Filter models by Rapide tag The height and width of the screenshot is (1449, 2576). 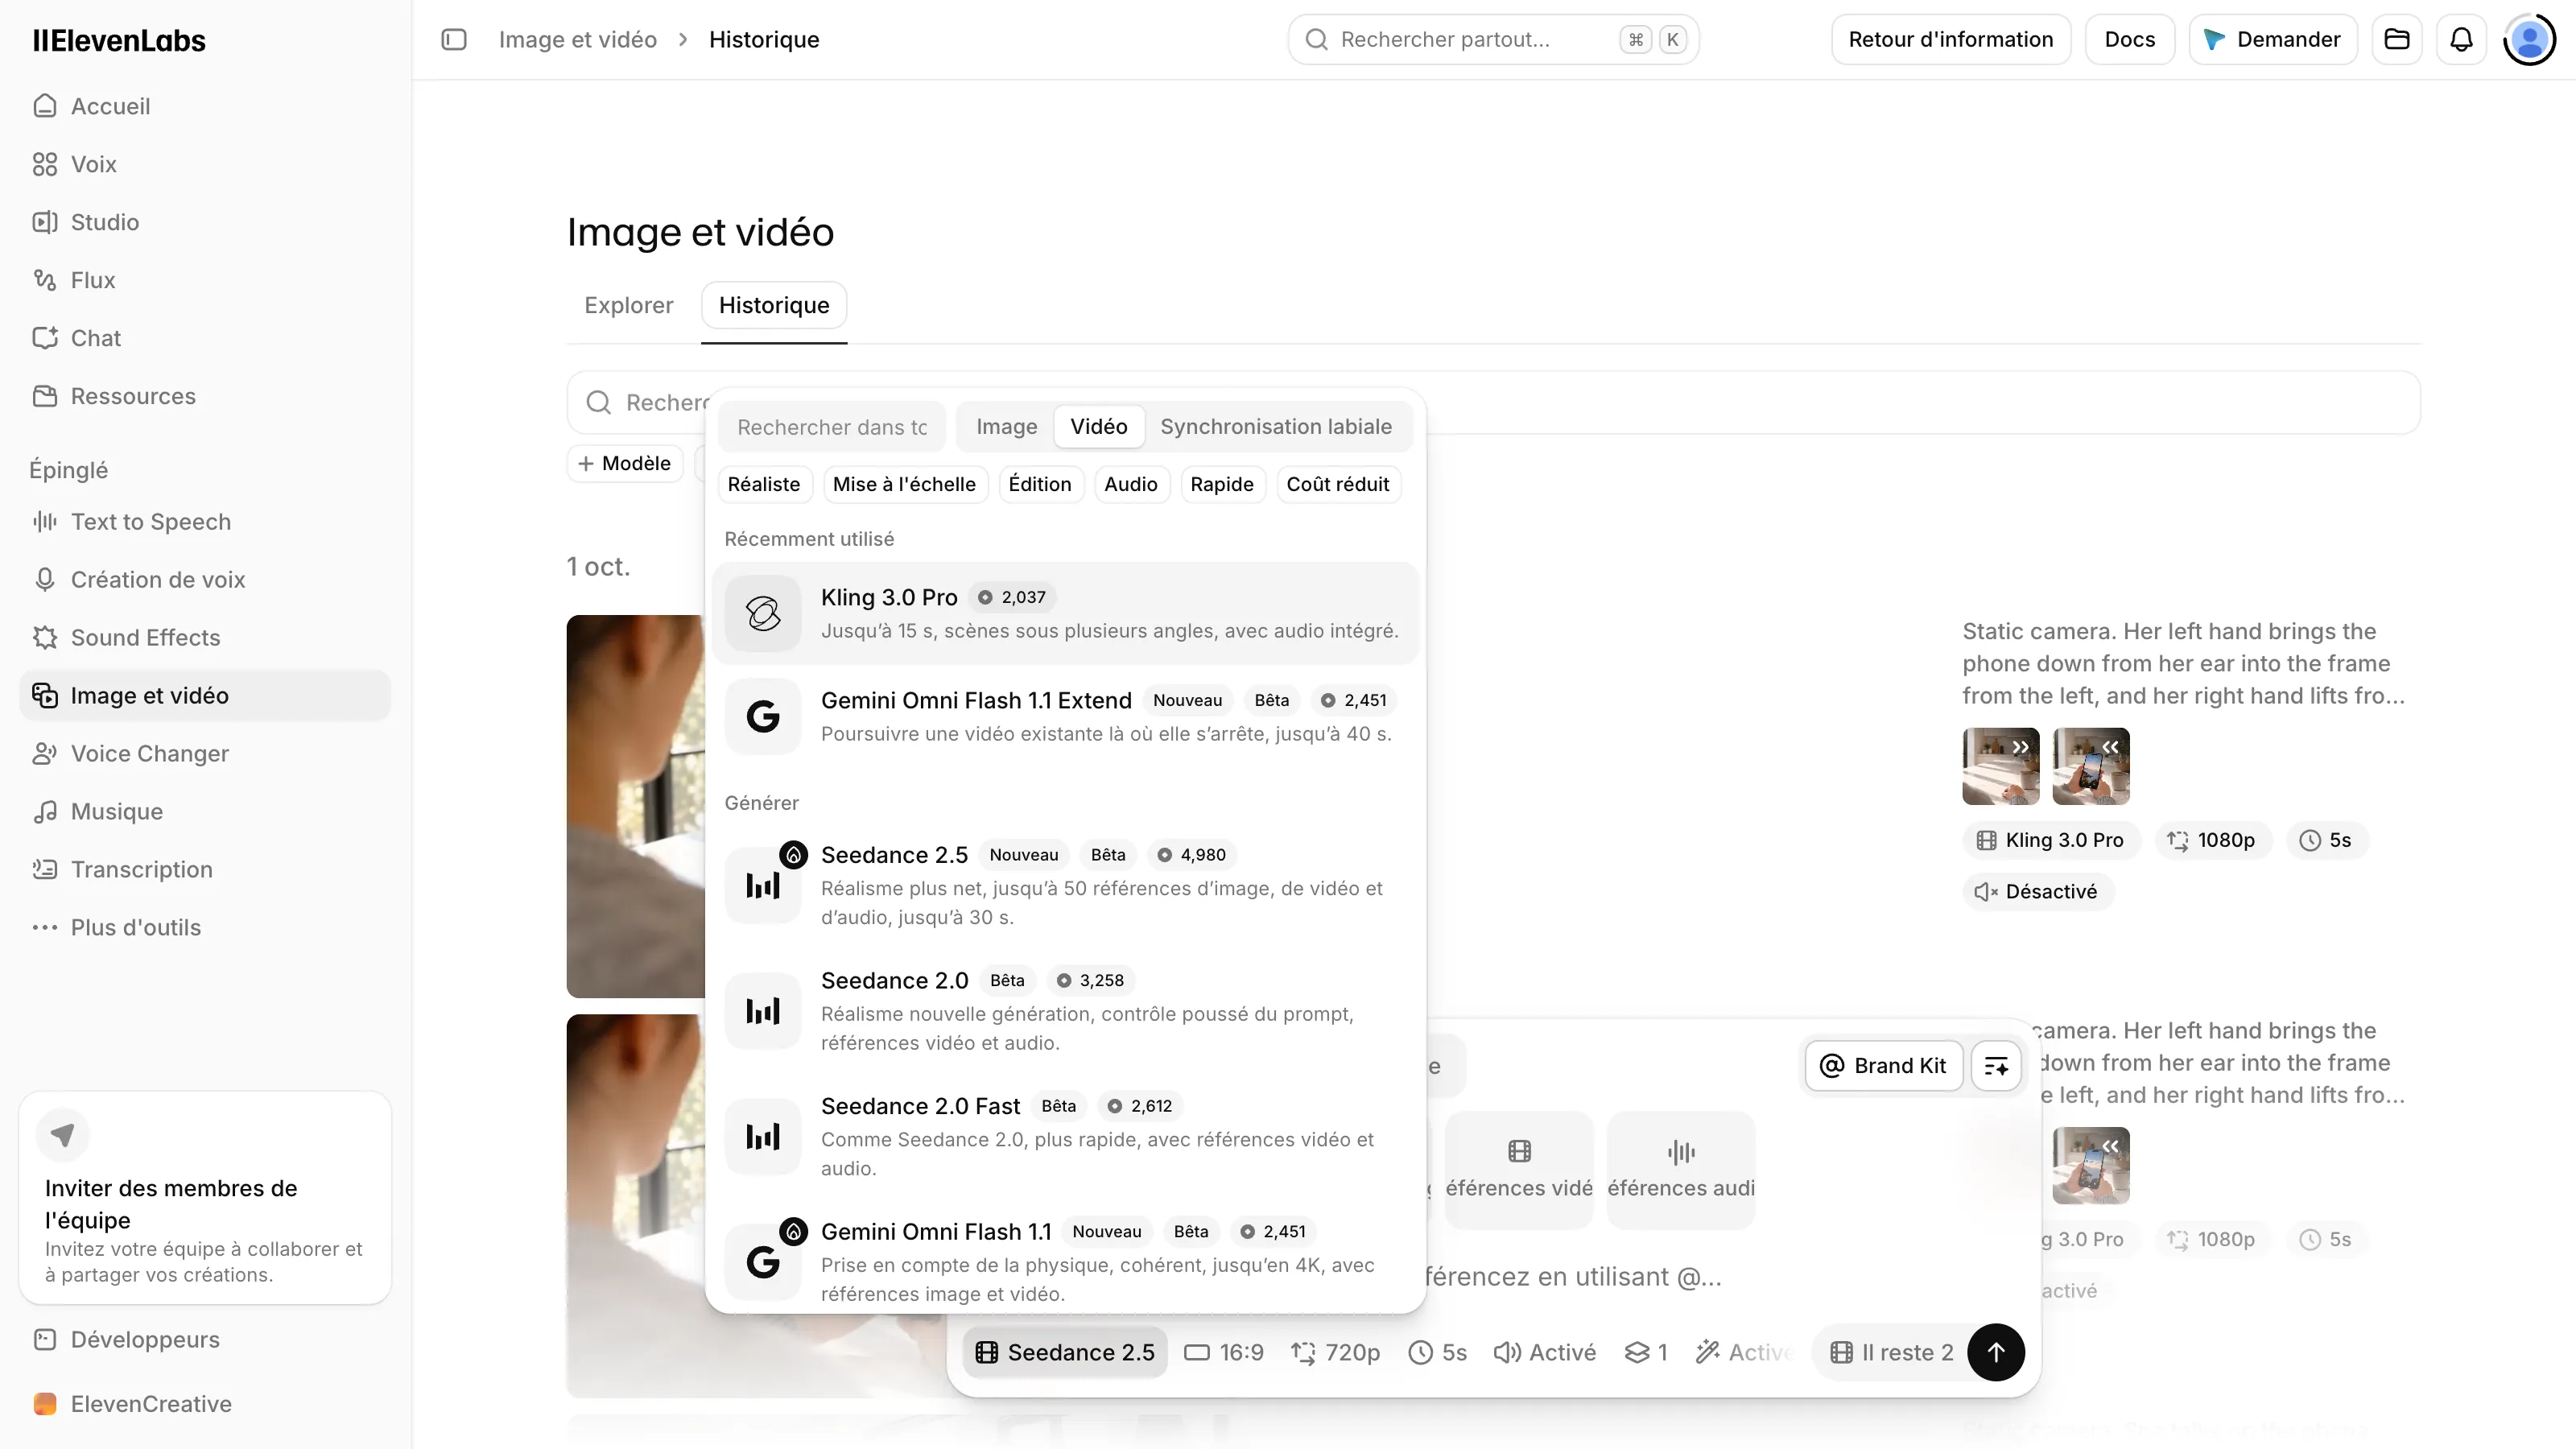[1222, 484]
